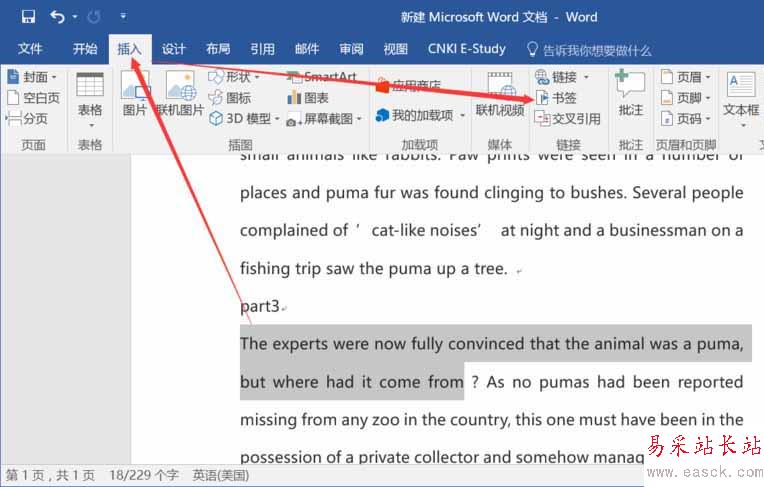Insert a text box with 文本框

click(x=741, y=100)
